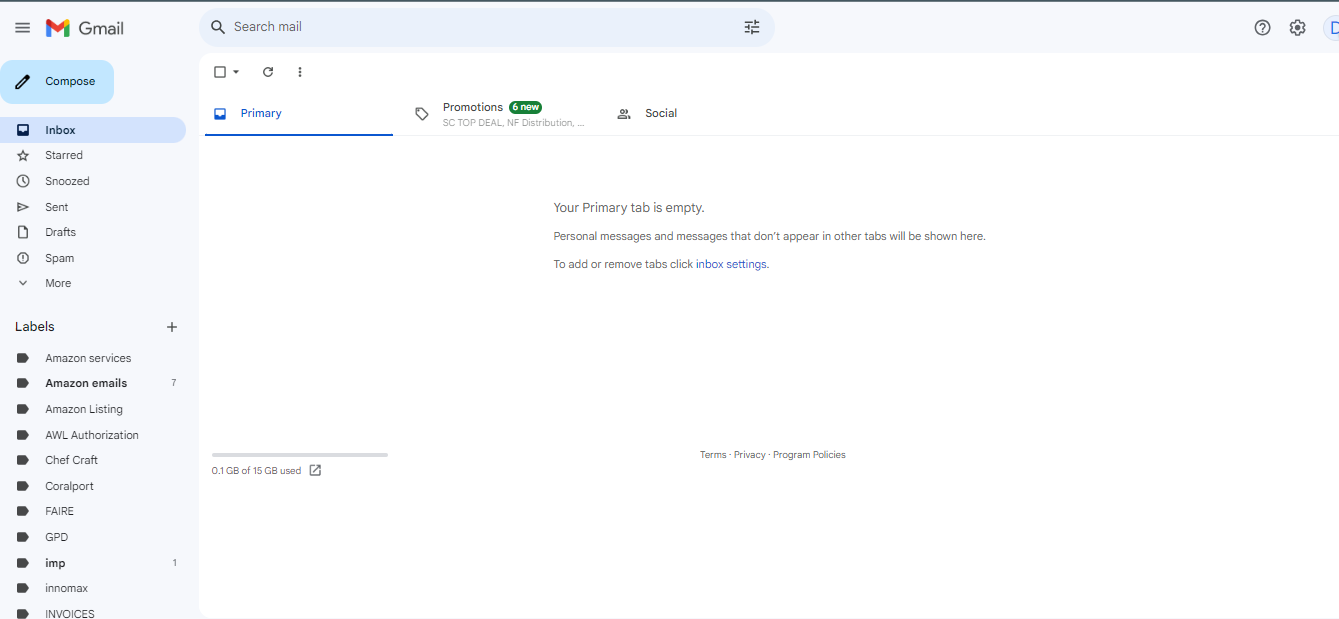Open the Program Policies link

(x=809, y=455)
